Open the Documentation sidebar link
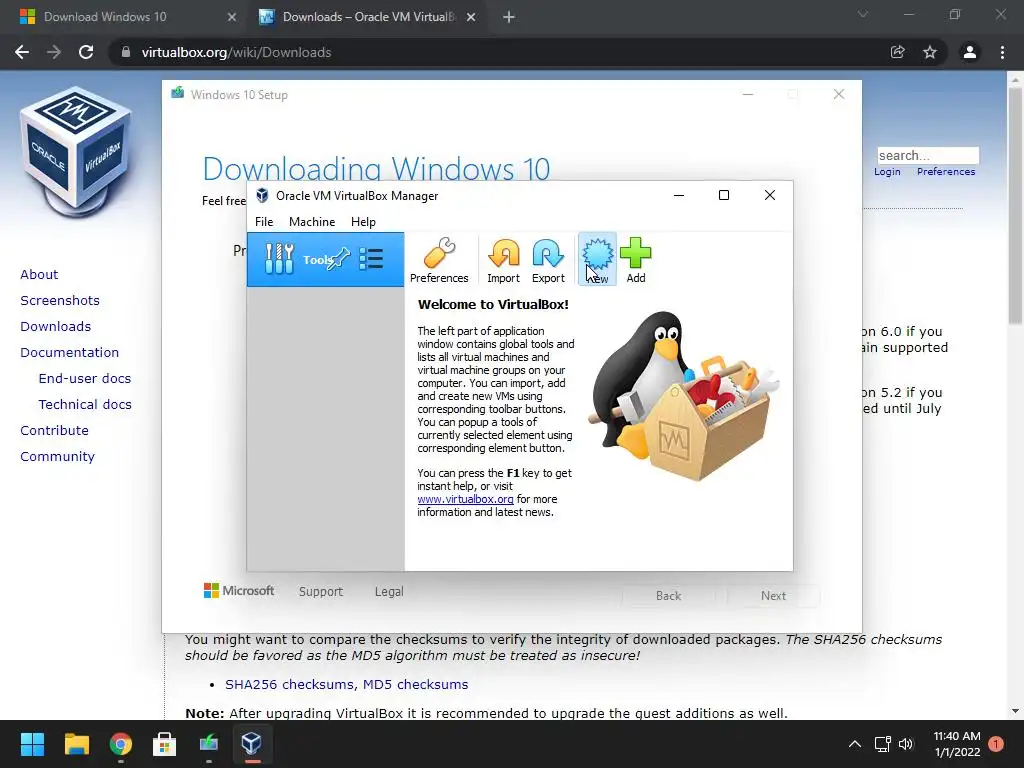The height and width of the screenshot is (768, 1024). (x=69, y=353)
